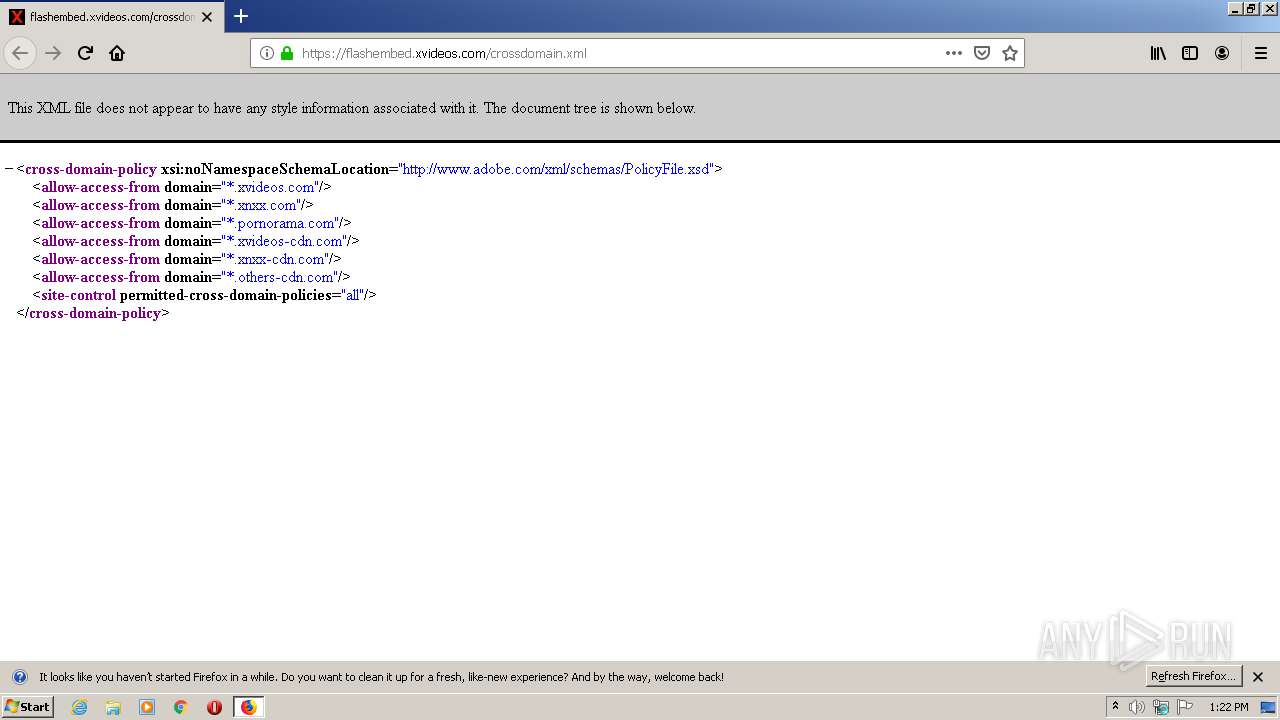The height and width of the screenshot is (720, 1280).
Task: Launch Opera from taskbar
Action: click(214, 707)
